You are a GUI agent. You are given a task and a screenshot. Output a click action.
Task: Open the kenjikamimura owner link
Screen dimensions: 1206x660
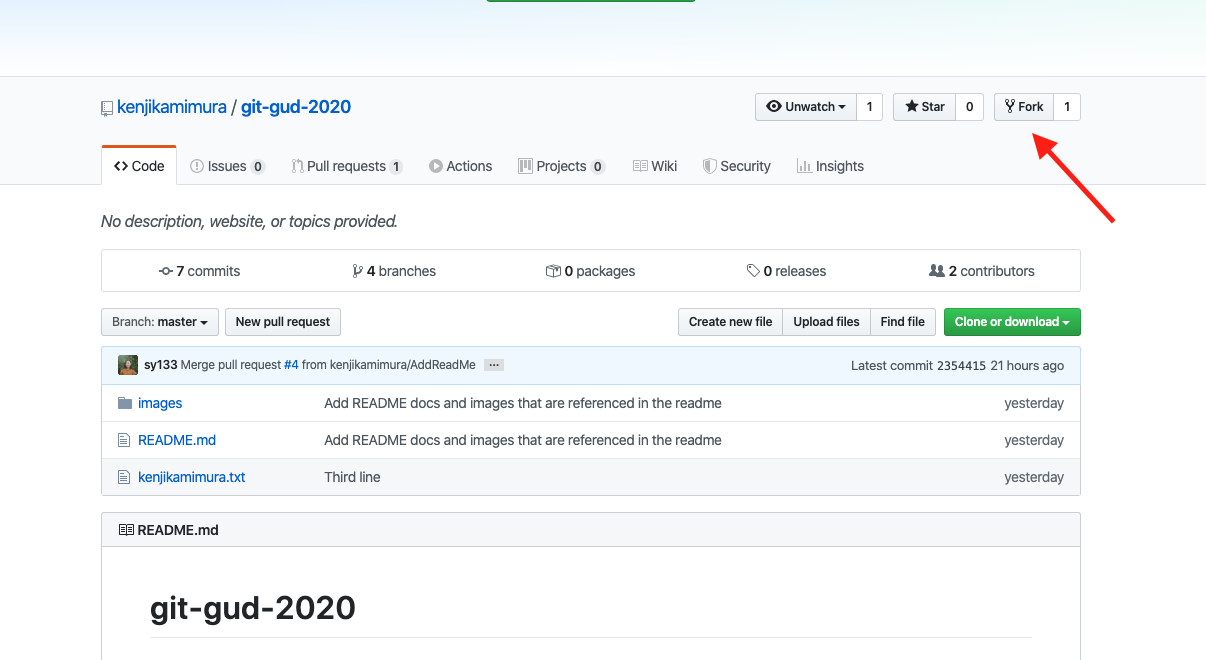(172, 107)
